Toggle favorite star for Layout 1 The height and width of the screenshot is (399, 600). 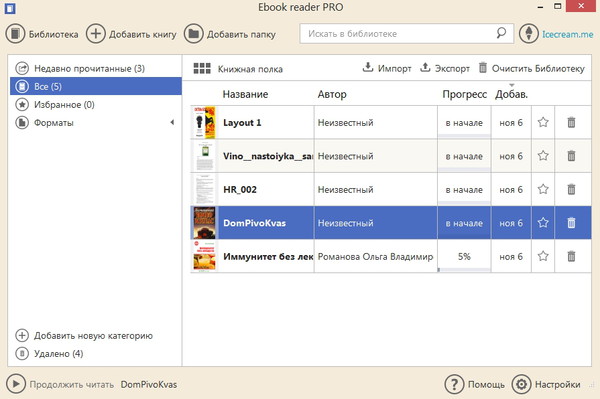click(543, 122)
